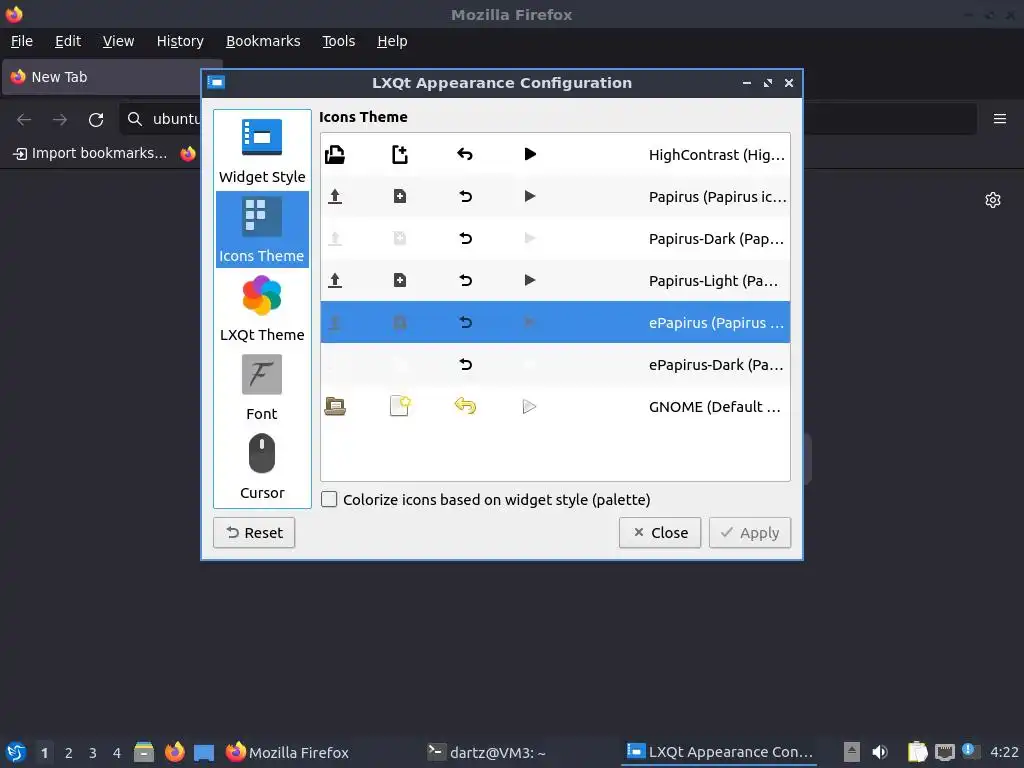This screenshot has width=1024, height=768.
Task: Select the ePapirus-Dark icon theme
Action: pos(555,364)
